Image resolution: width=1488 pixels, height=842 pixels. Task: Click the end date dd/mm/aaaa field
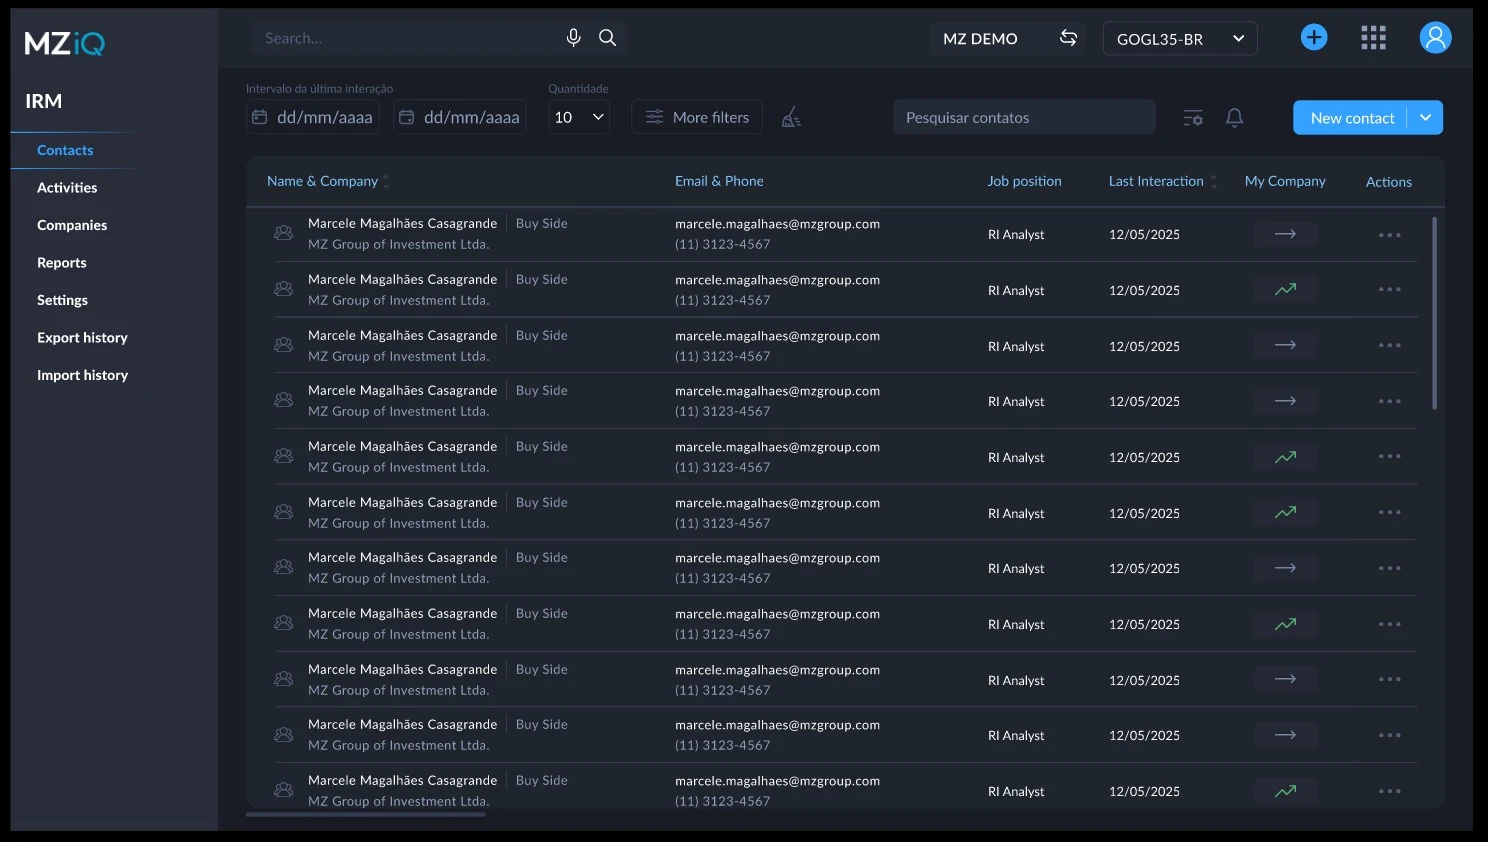click(460, 117)
